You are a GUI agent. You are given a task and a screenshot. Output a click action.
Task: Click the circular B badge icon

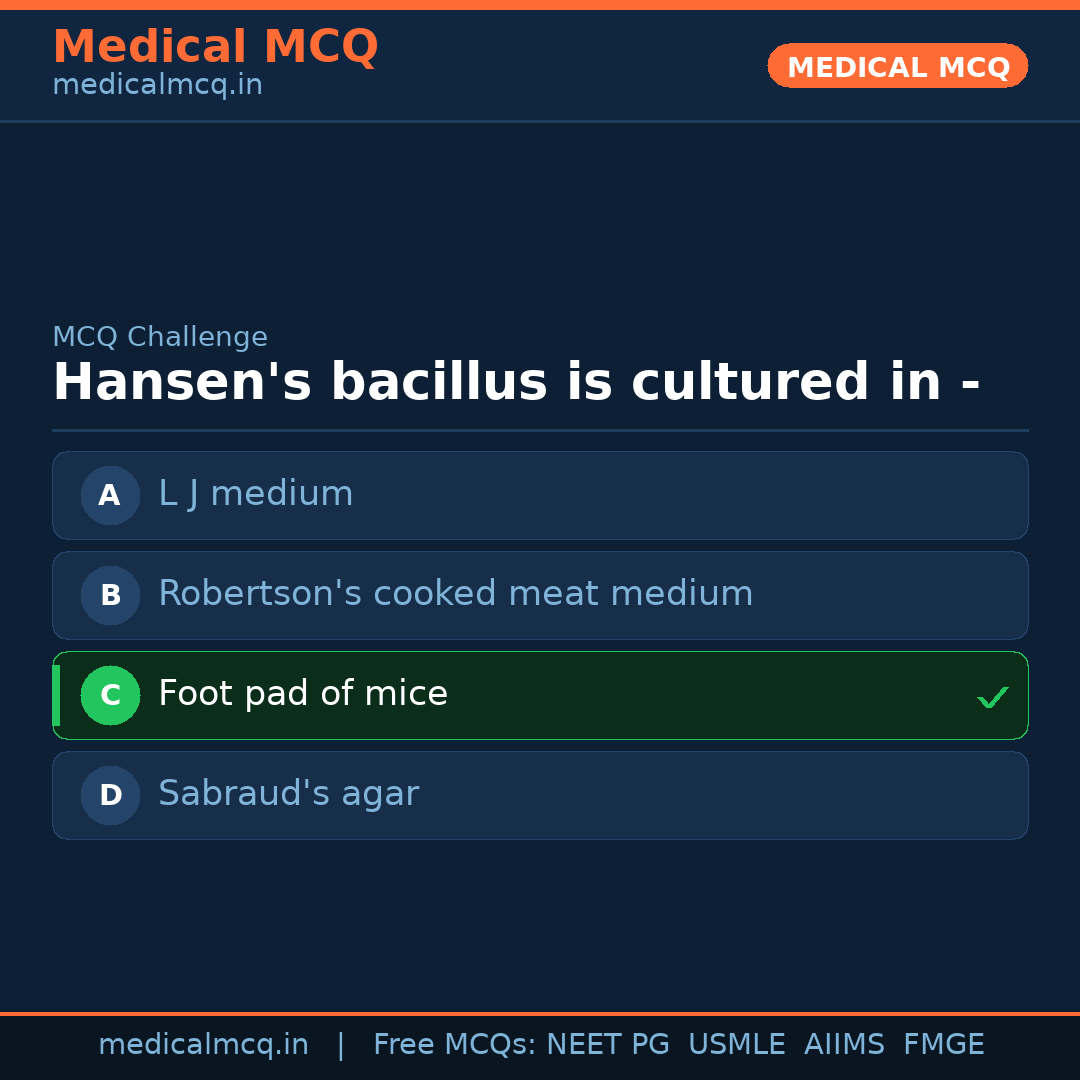(110, 595)
